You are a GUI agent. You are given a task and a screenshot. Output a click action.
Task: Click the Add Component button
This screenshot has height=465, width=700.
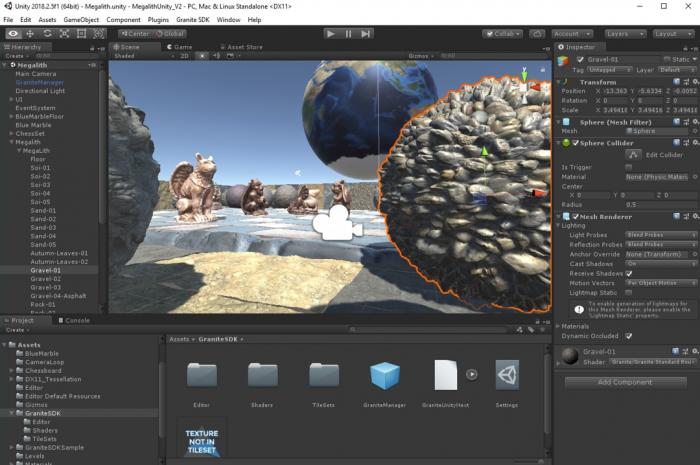tap(625, 382)
